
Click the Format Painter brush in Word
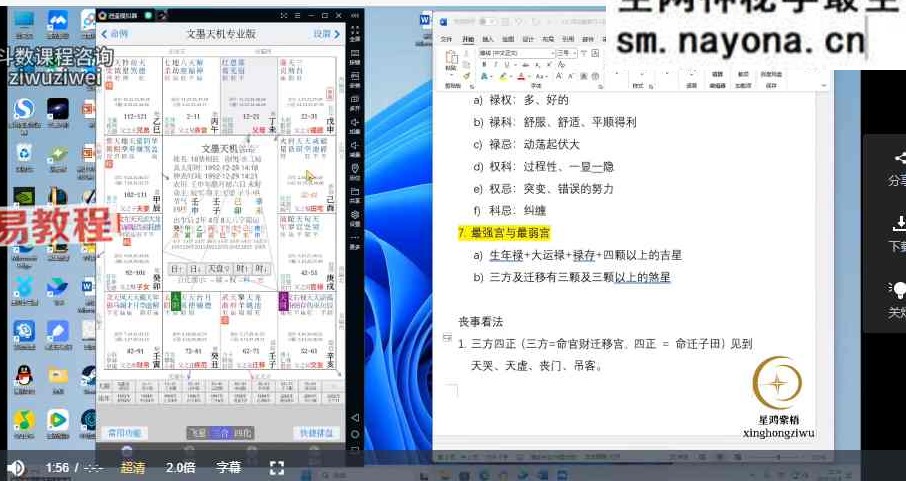(466, 76)
